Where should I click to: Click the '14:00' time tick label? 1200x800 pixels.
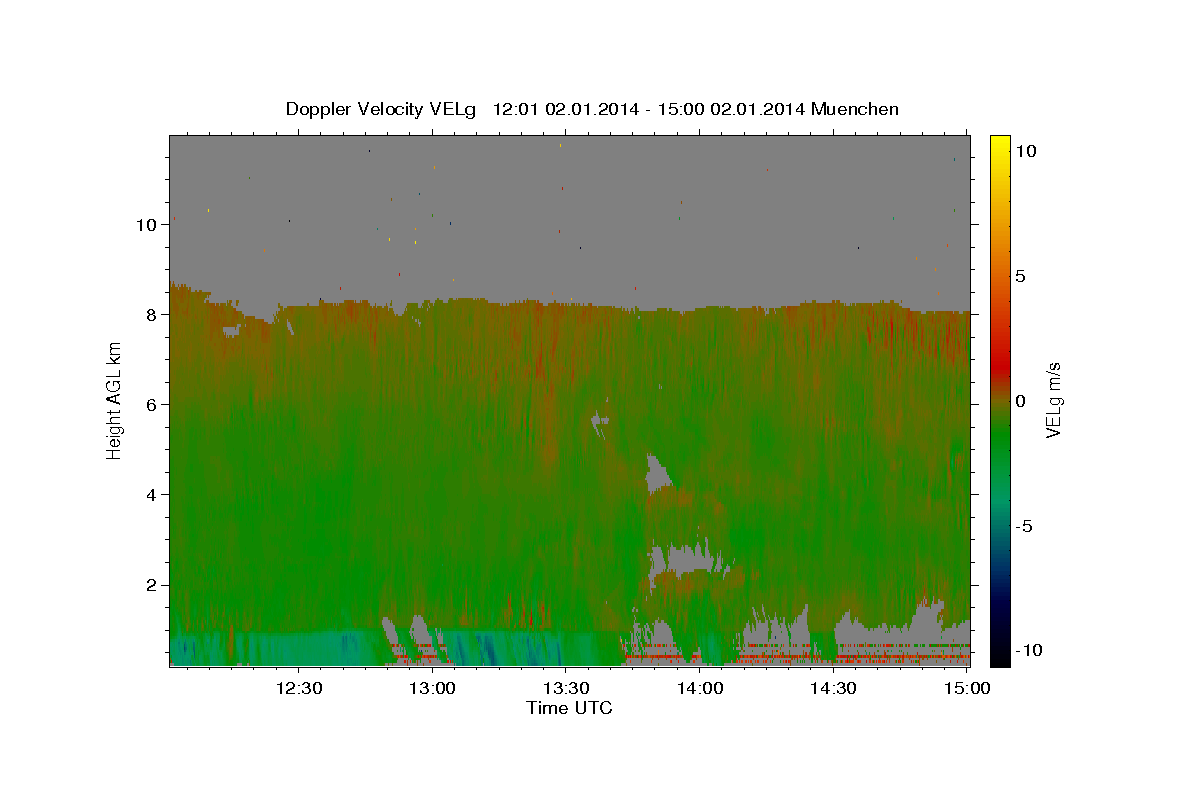click(699, 688)
